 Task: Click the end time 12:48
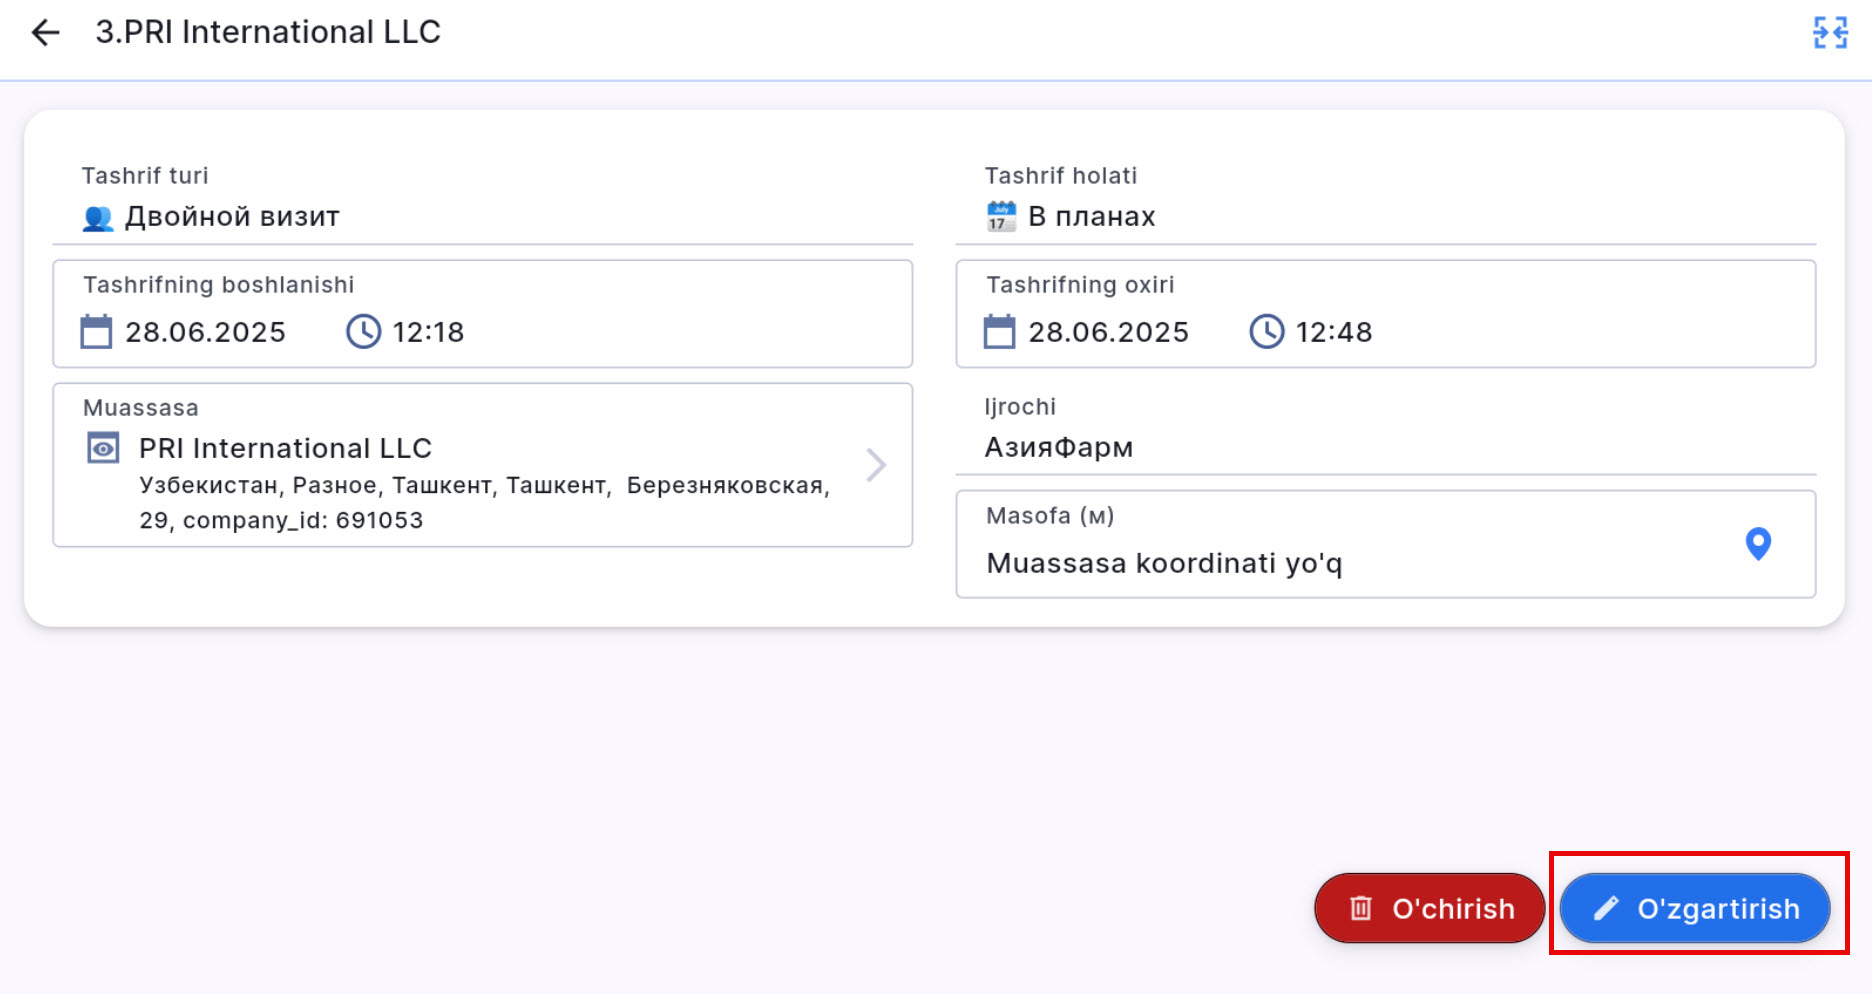coord(1334,332)
